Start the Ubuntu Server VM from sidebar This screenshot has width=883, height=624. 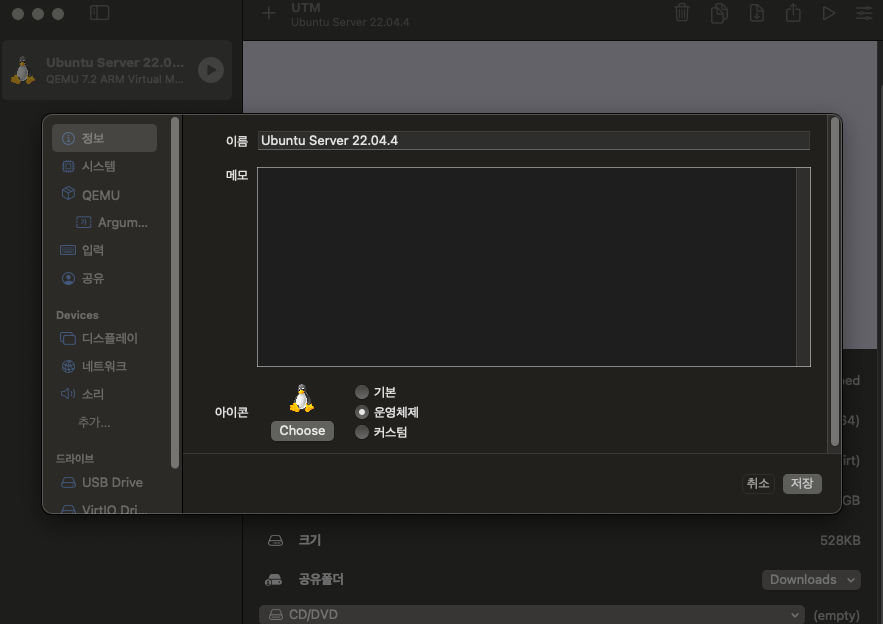(x=211, y=70)
